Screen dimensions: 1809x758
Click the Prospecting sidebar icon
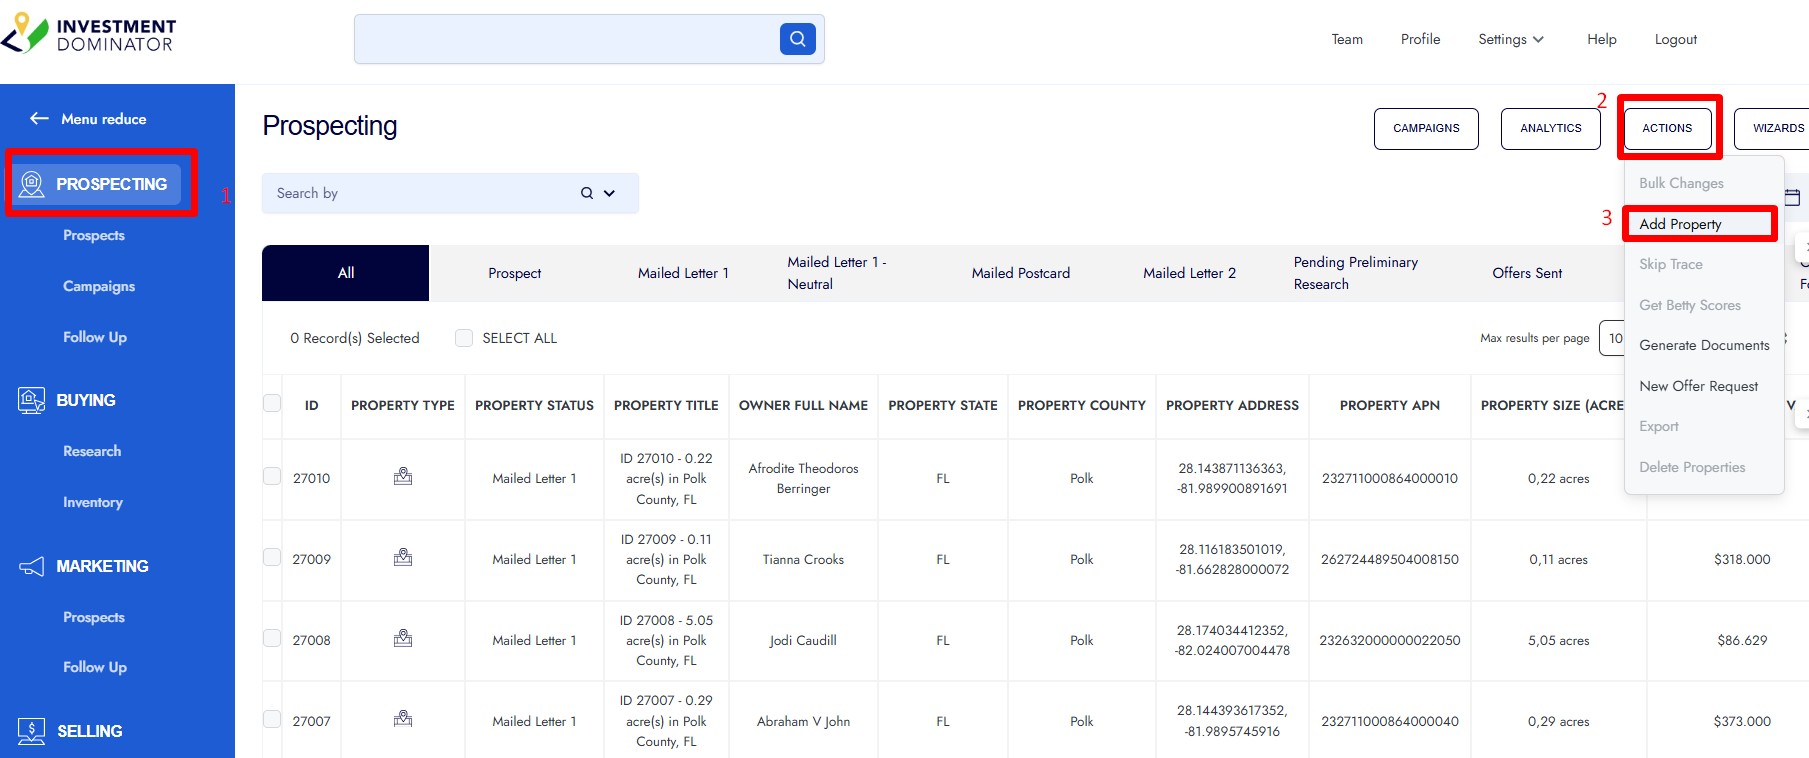coord(32,184)
